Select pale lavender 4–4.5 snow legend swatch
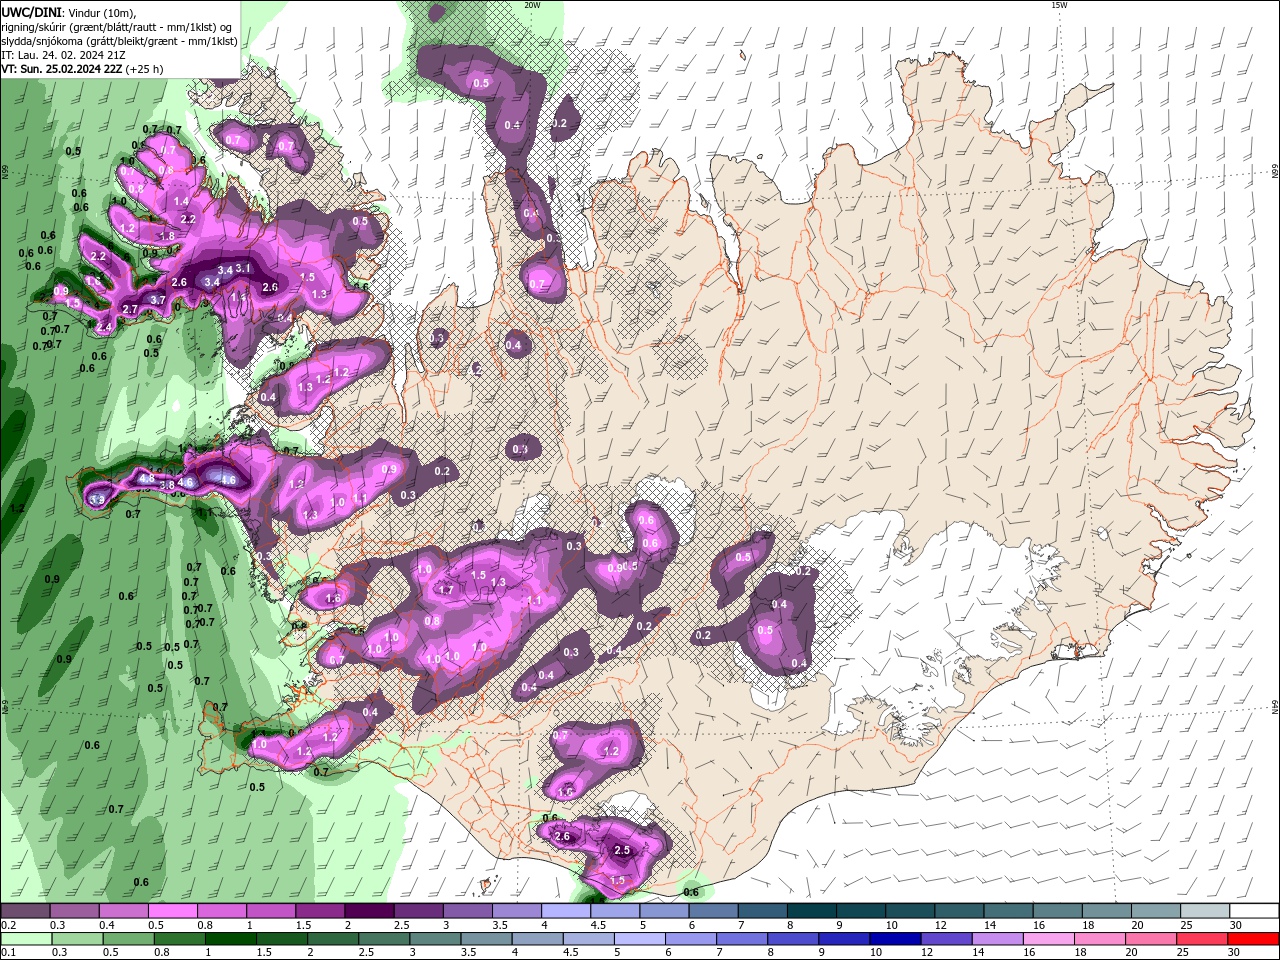The width and height of the screenshot is (1280, 960). [566, 911]
